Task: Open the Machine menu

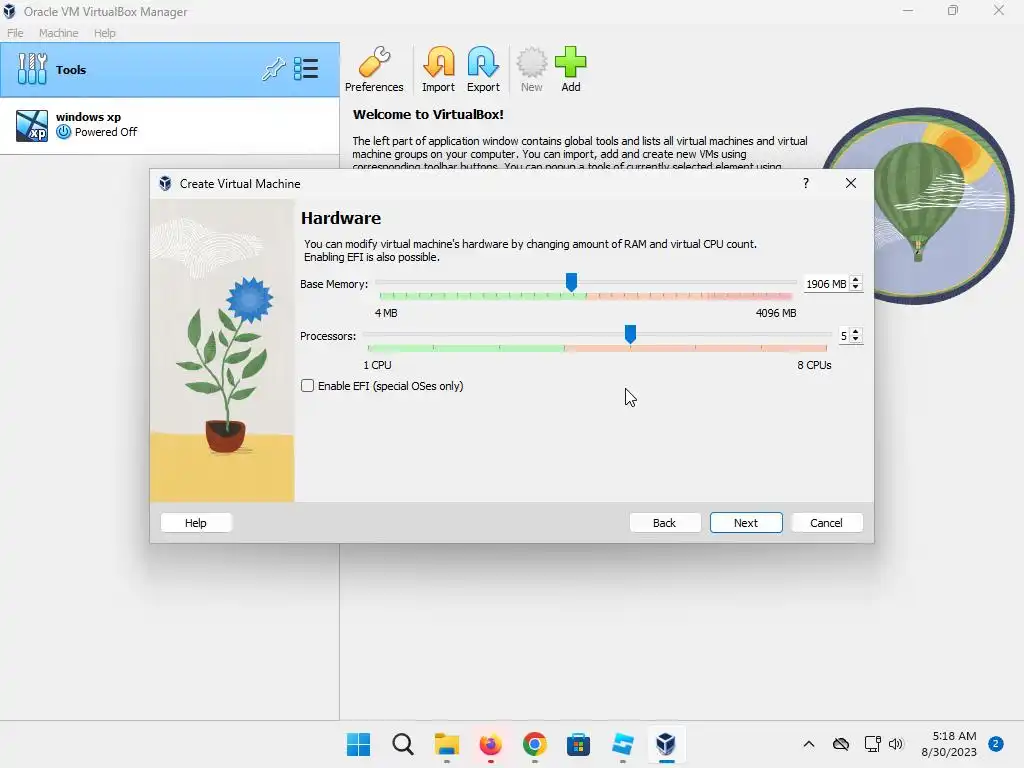Action: (x=58, y=33)
